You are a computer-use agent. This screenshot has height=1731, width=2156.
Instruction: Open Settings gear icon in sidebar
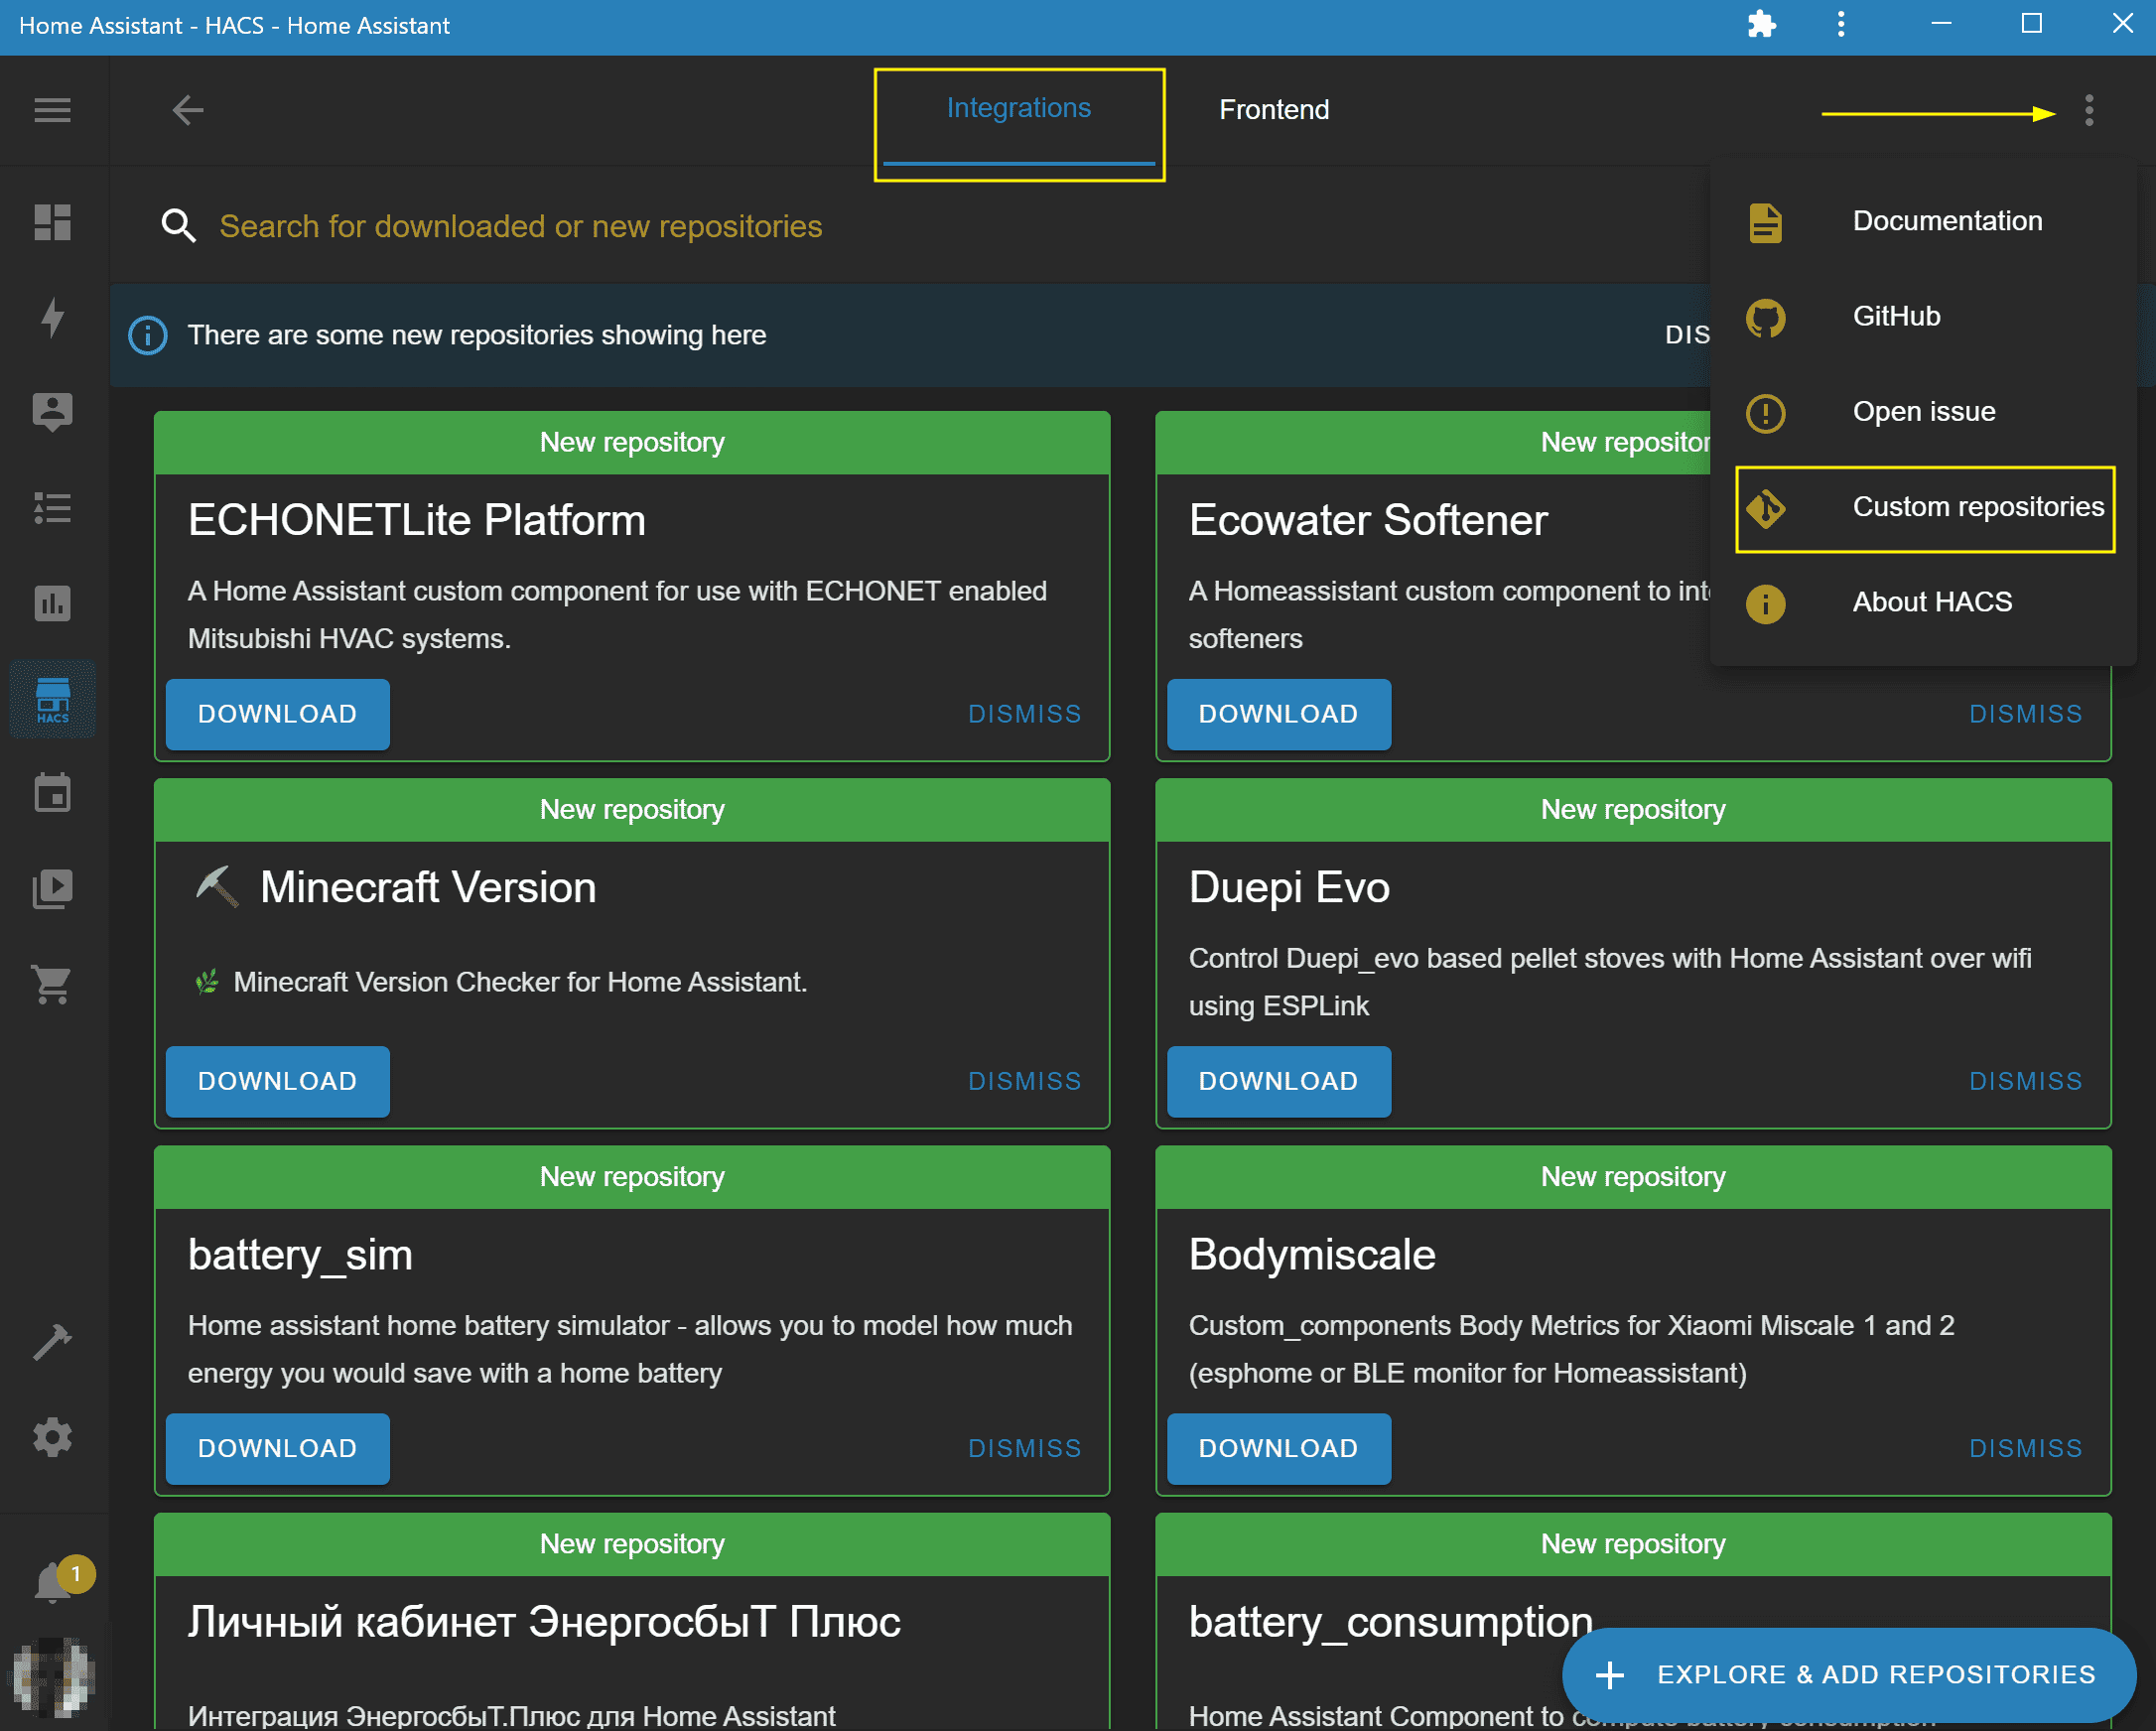coord(52,1437)
